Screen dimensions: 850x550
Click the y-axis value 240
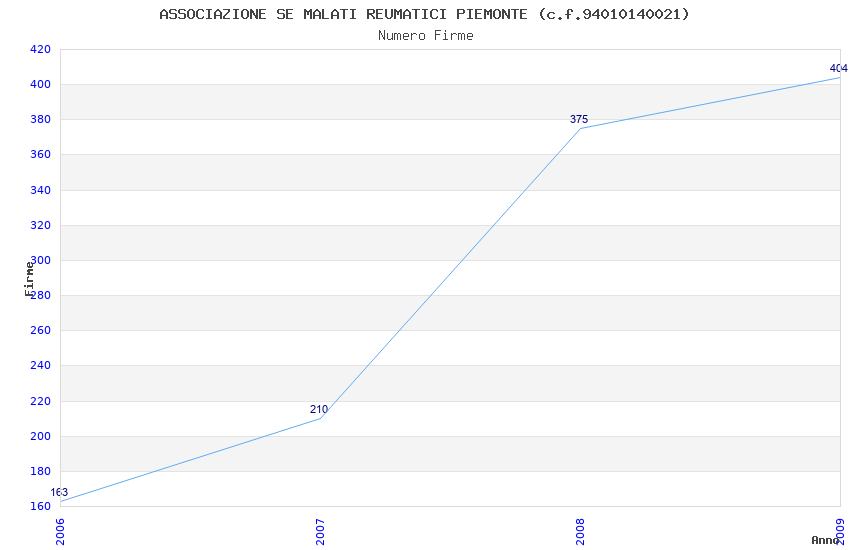(40, 366)
